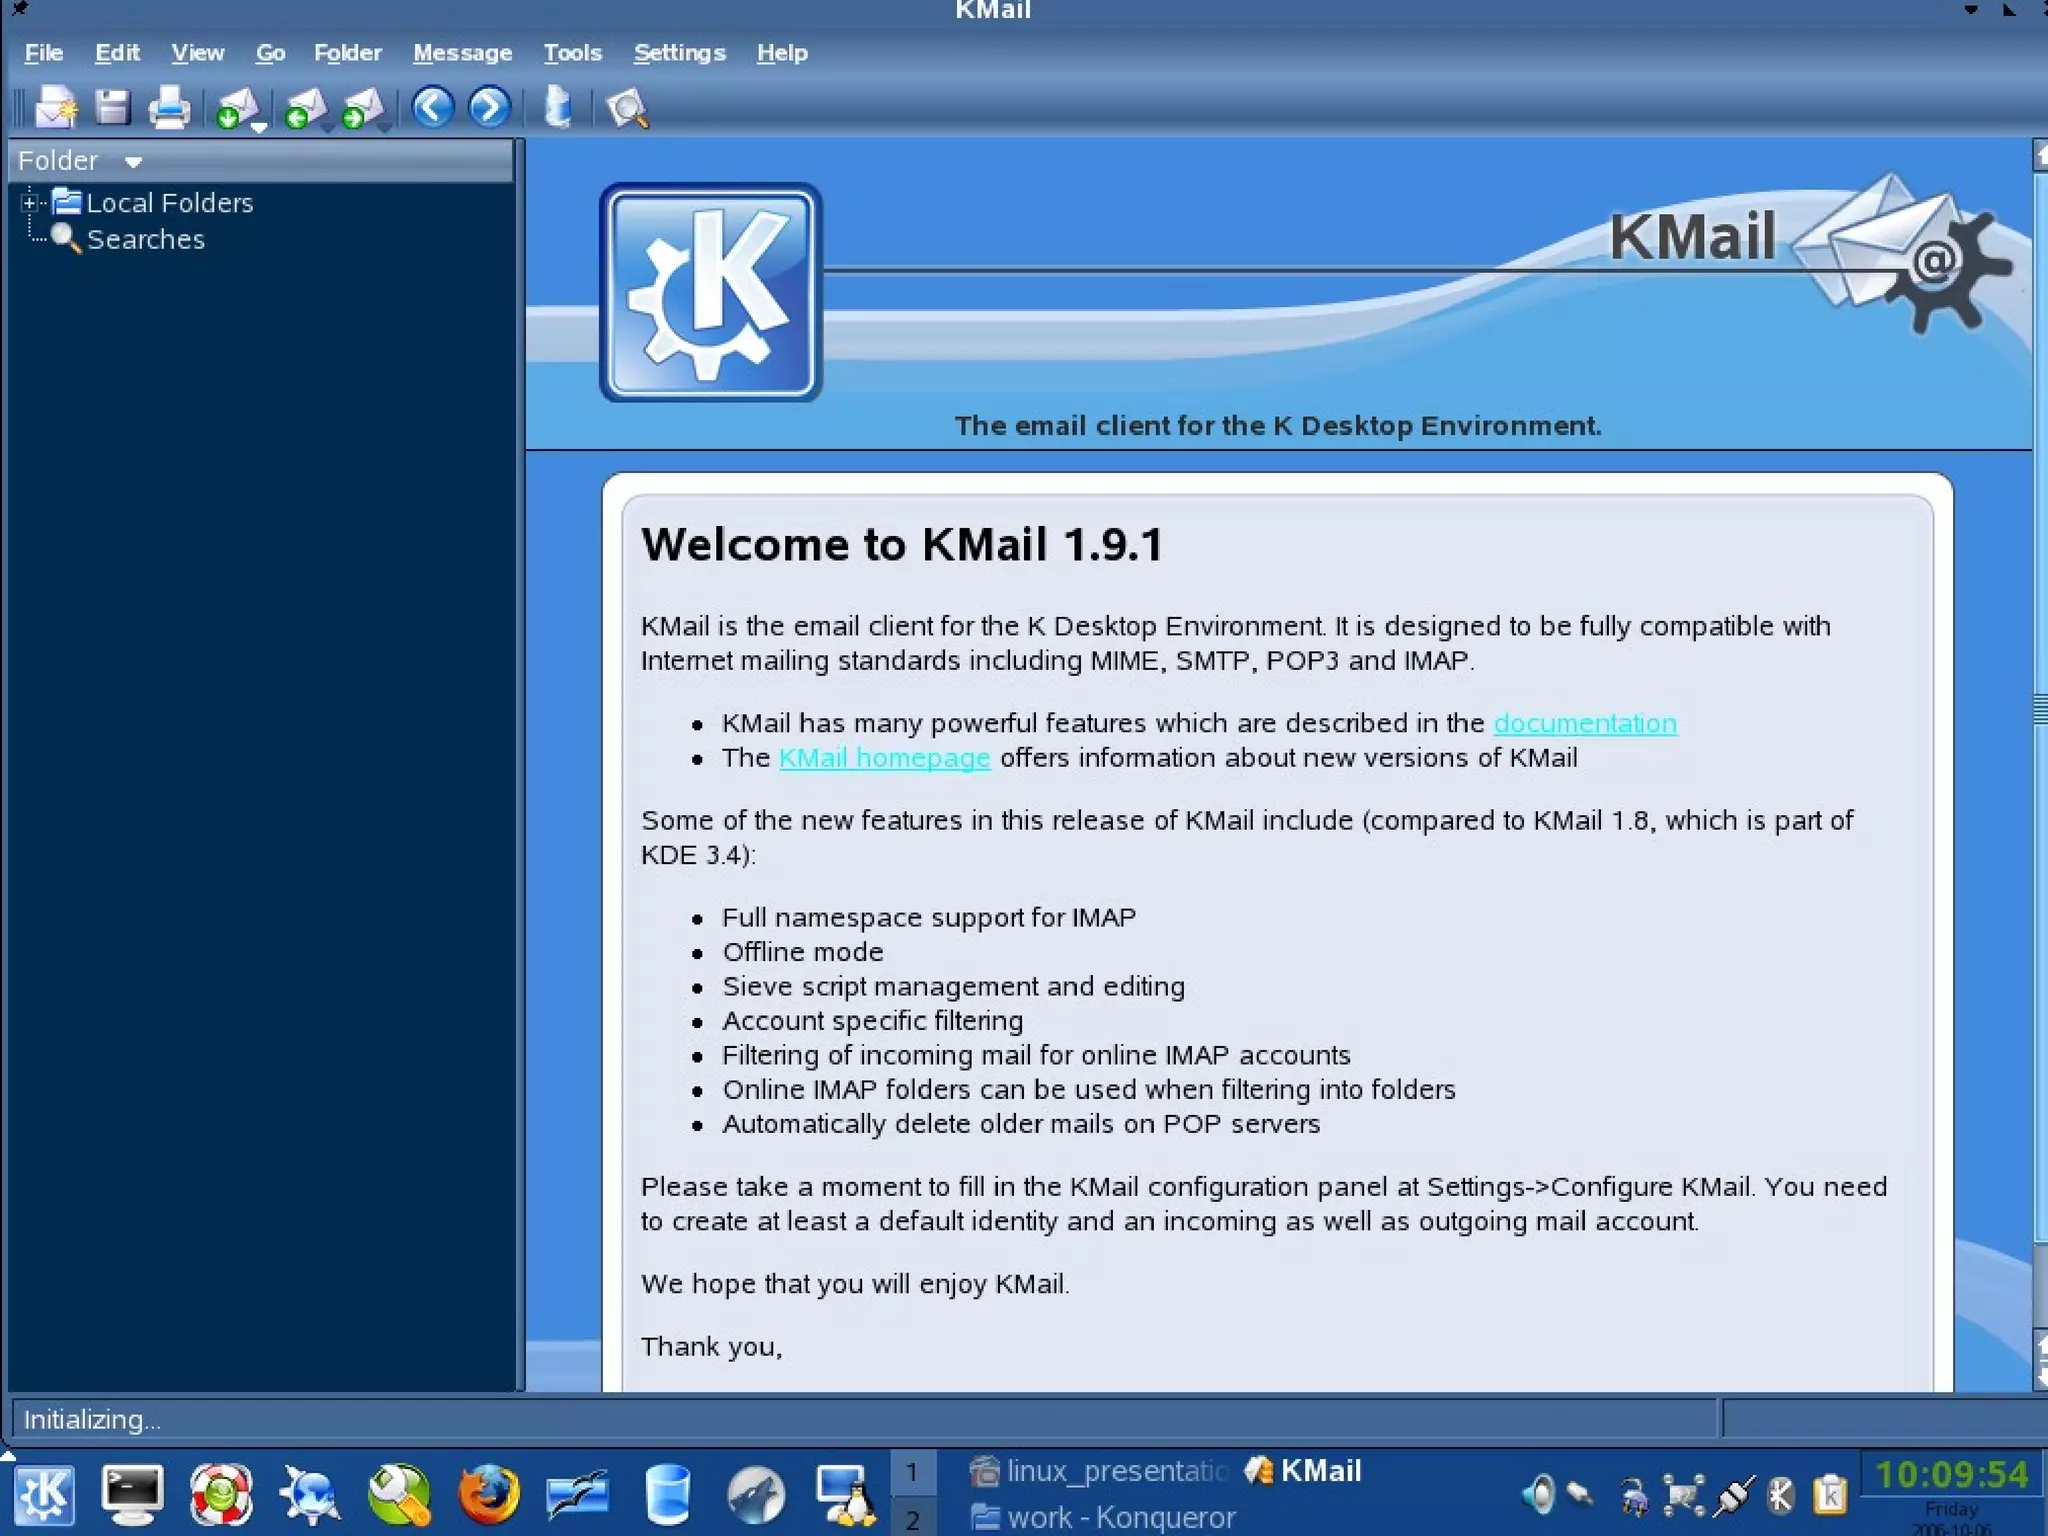Expand the Local Folders tree node

pos(29,203)
